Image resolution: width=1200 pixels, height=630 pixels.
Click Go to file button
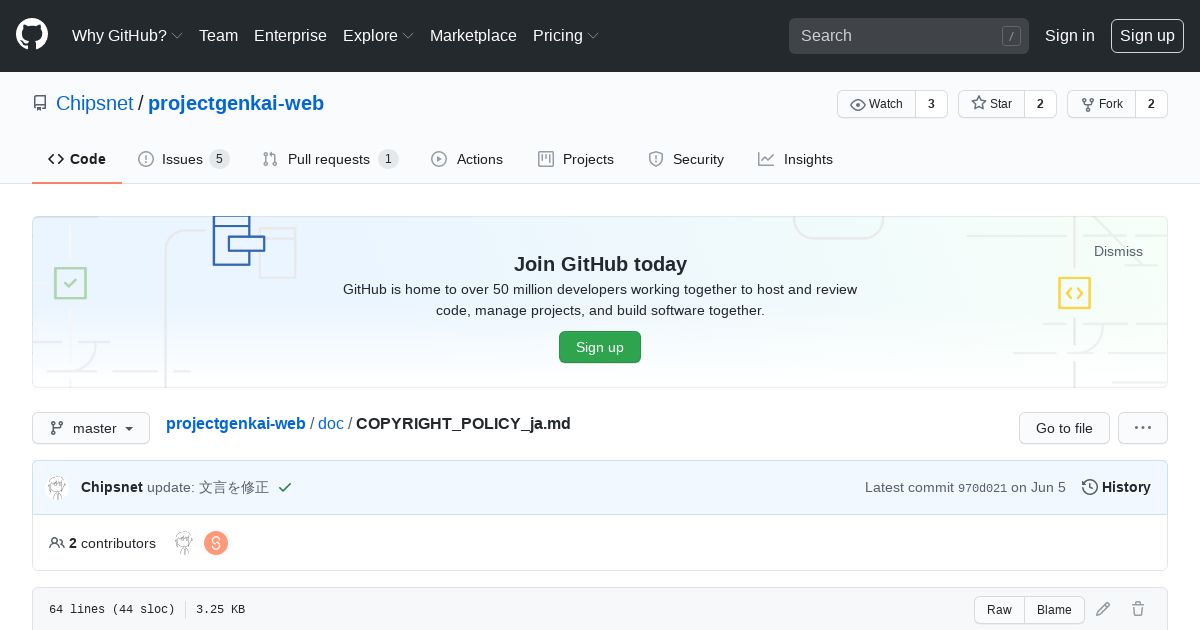pos(1064,428)
